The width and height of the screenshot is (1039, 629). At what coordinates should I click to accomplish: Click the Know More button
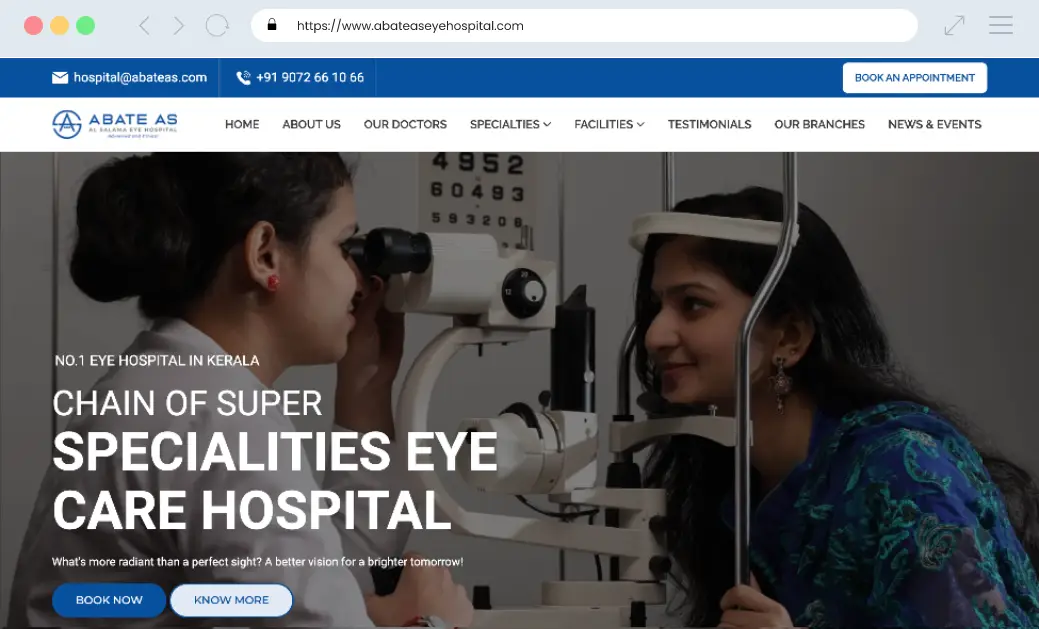tap(231, 600)
